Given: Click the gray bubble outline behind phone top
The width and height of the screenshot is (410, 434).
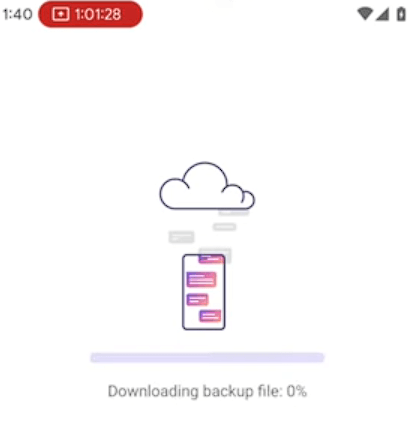Looking at the screenshot, I should click(x=215, y=255).
